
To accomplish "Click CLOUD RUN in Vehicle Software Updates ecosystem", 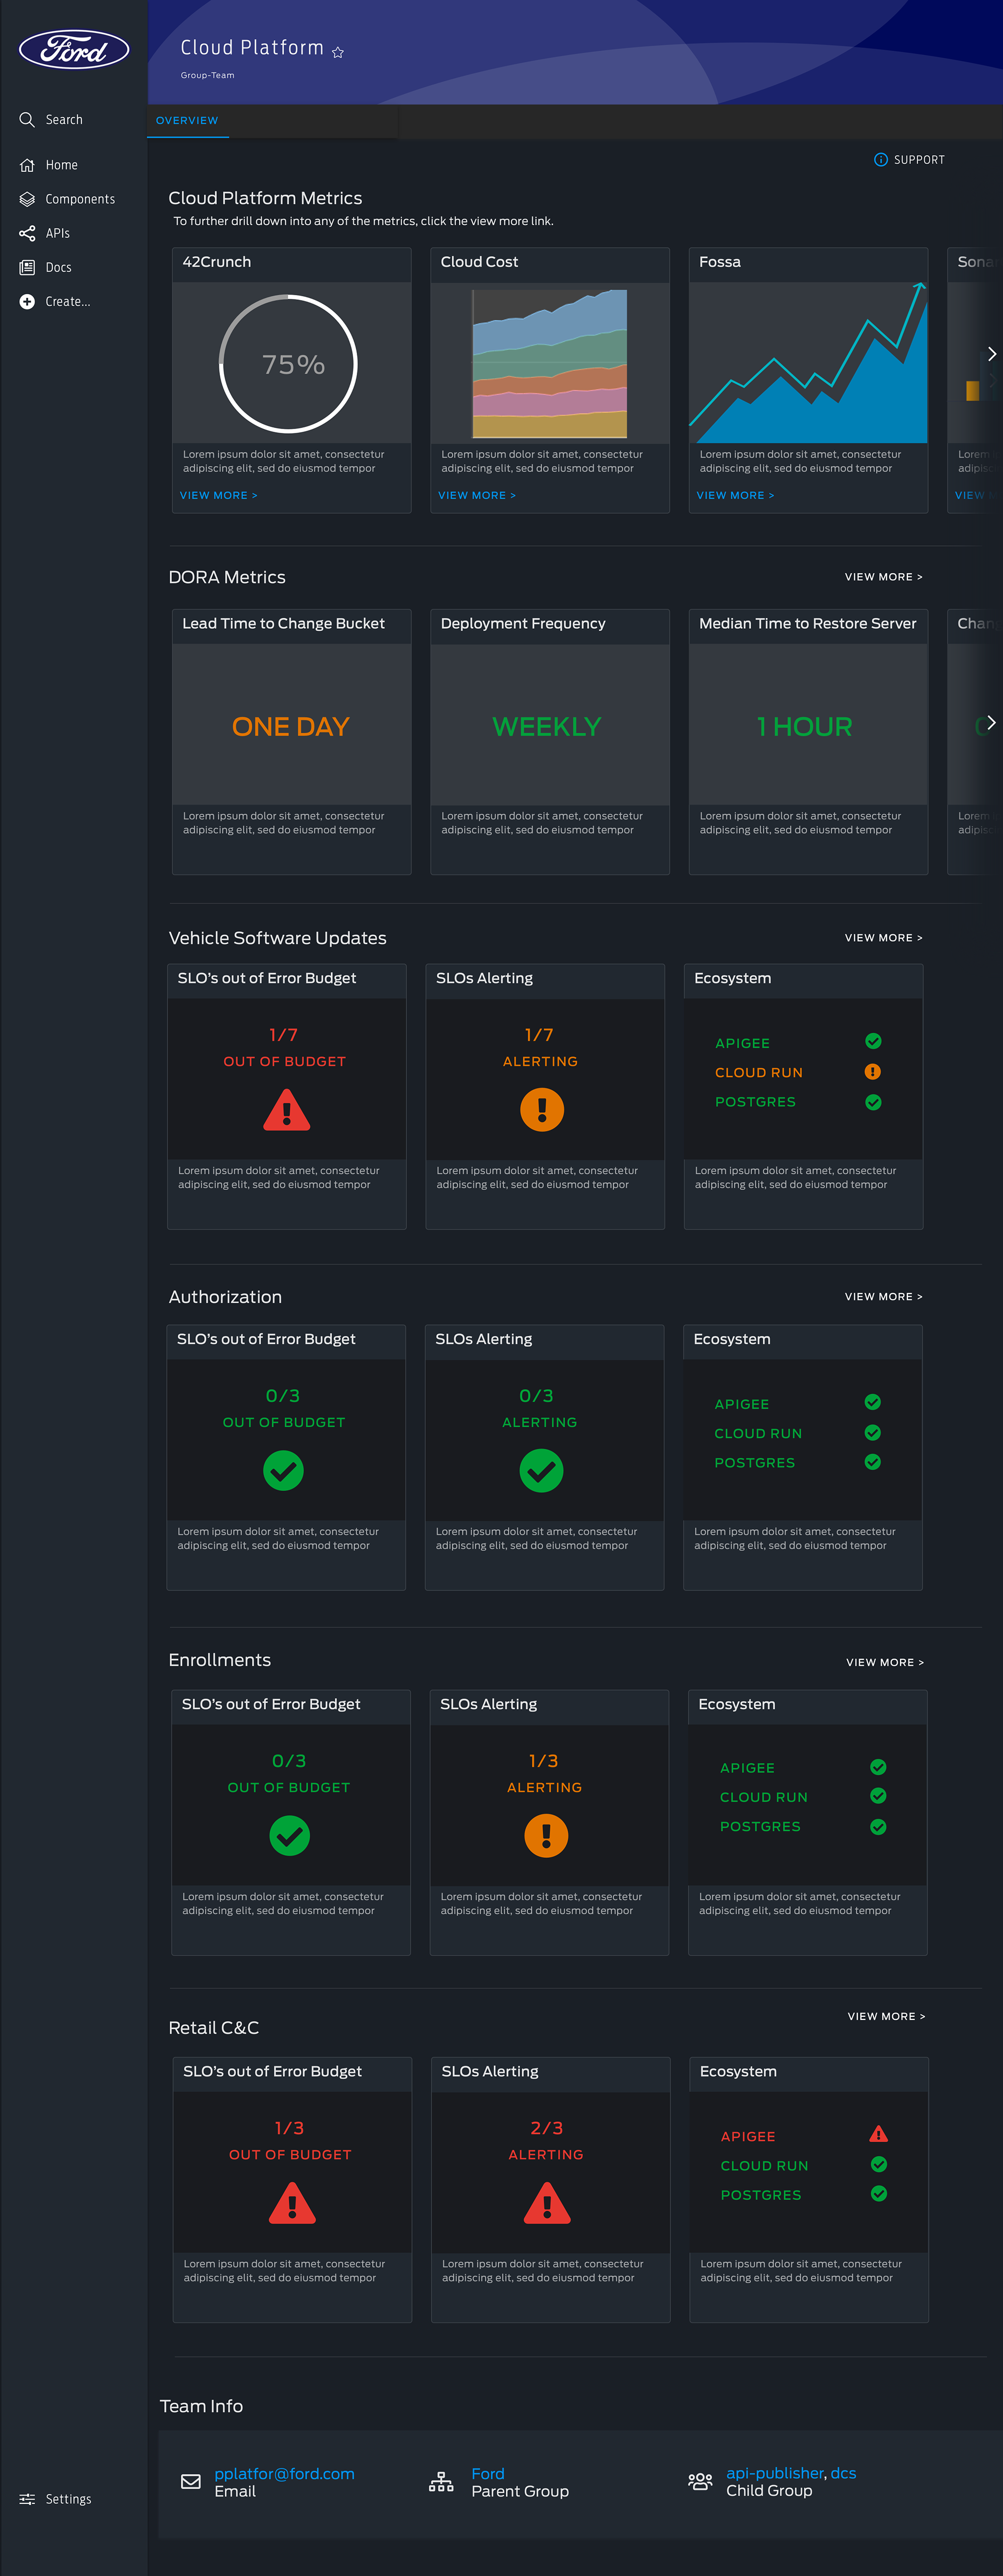I will (x=759, y=1072).
